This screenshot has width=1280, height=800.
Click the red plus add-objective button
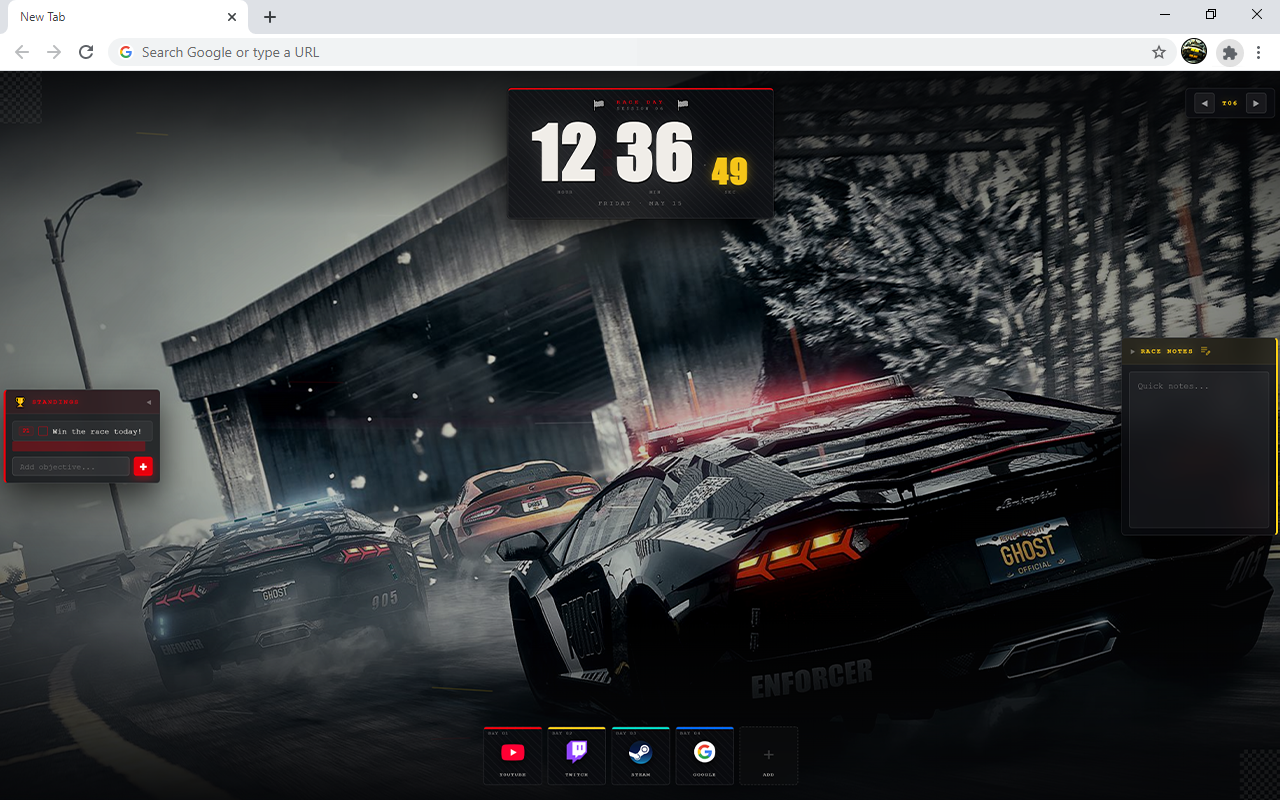coord(143,466)
